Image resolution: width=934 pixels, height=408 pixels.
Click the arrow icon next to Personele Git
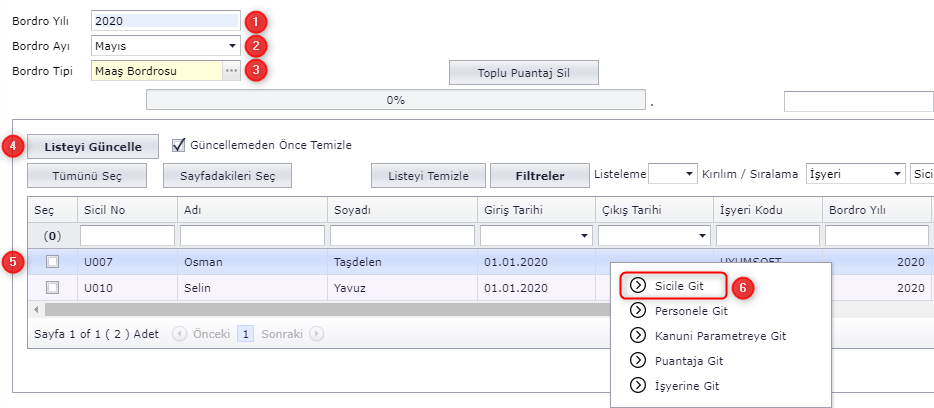point(638,311)
